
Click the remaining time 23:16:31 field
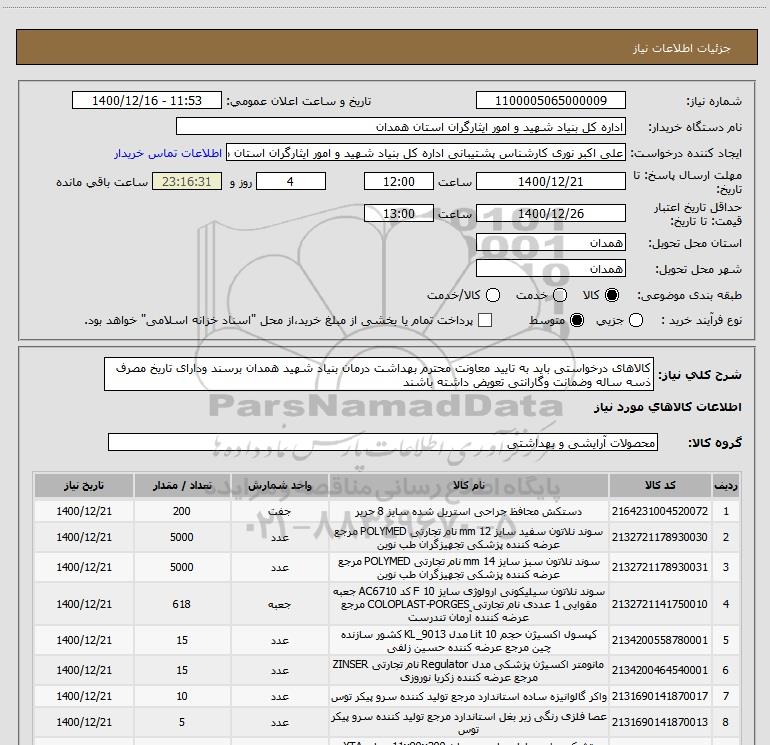point(187,181)
